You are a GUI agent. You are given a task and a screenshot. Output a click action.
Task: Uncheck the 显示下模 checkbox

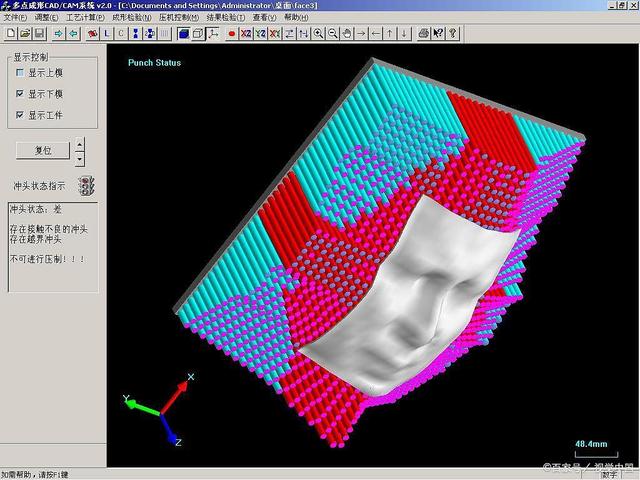click(x=20, y=94)
